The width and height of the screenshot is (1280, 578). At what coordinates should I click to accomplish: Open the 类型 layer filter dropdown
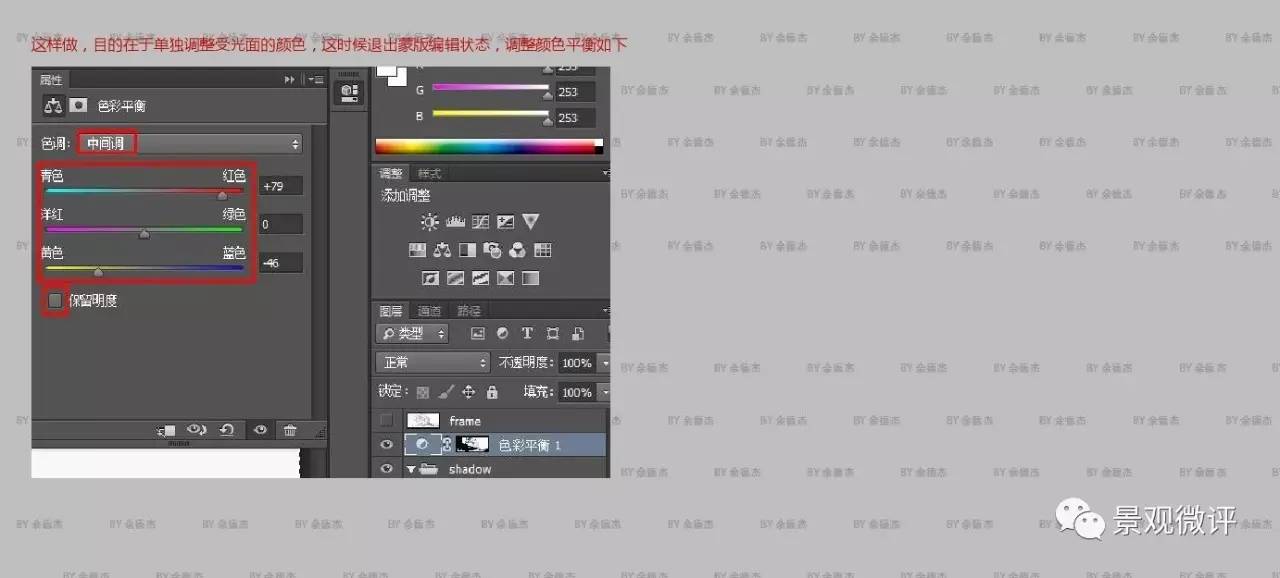click(412, 334)
